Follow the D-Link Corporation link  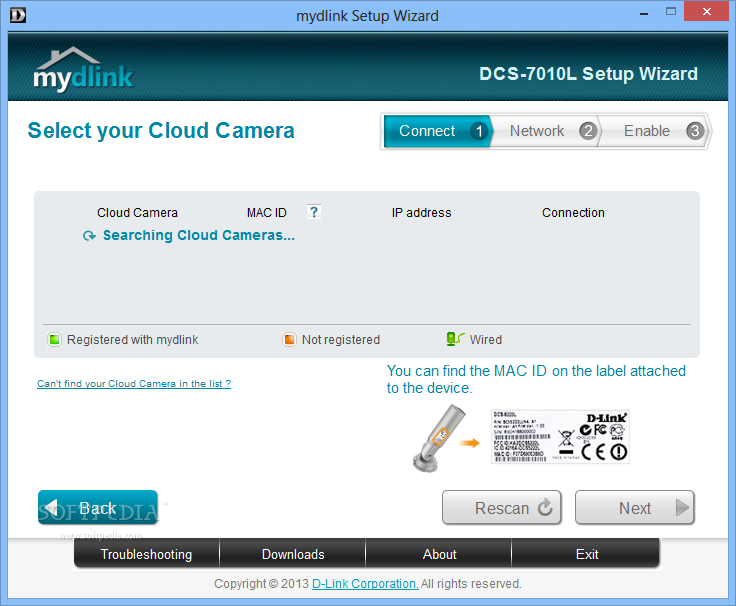tap(365, 583)
